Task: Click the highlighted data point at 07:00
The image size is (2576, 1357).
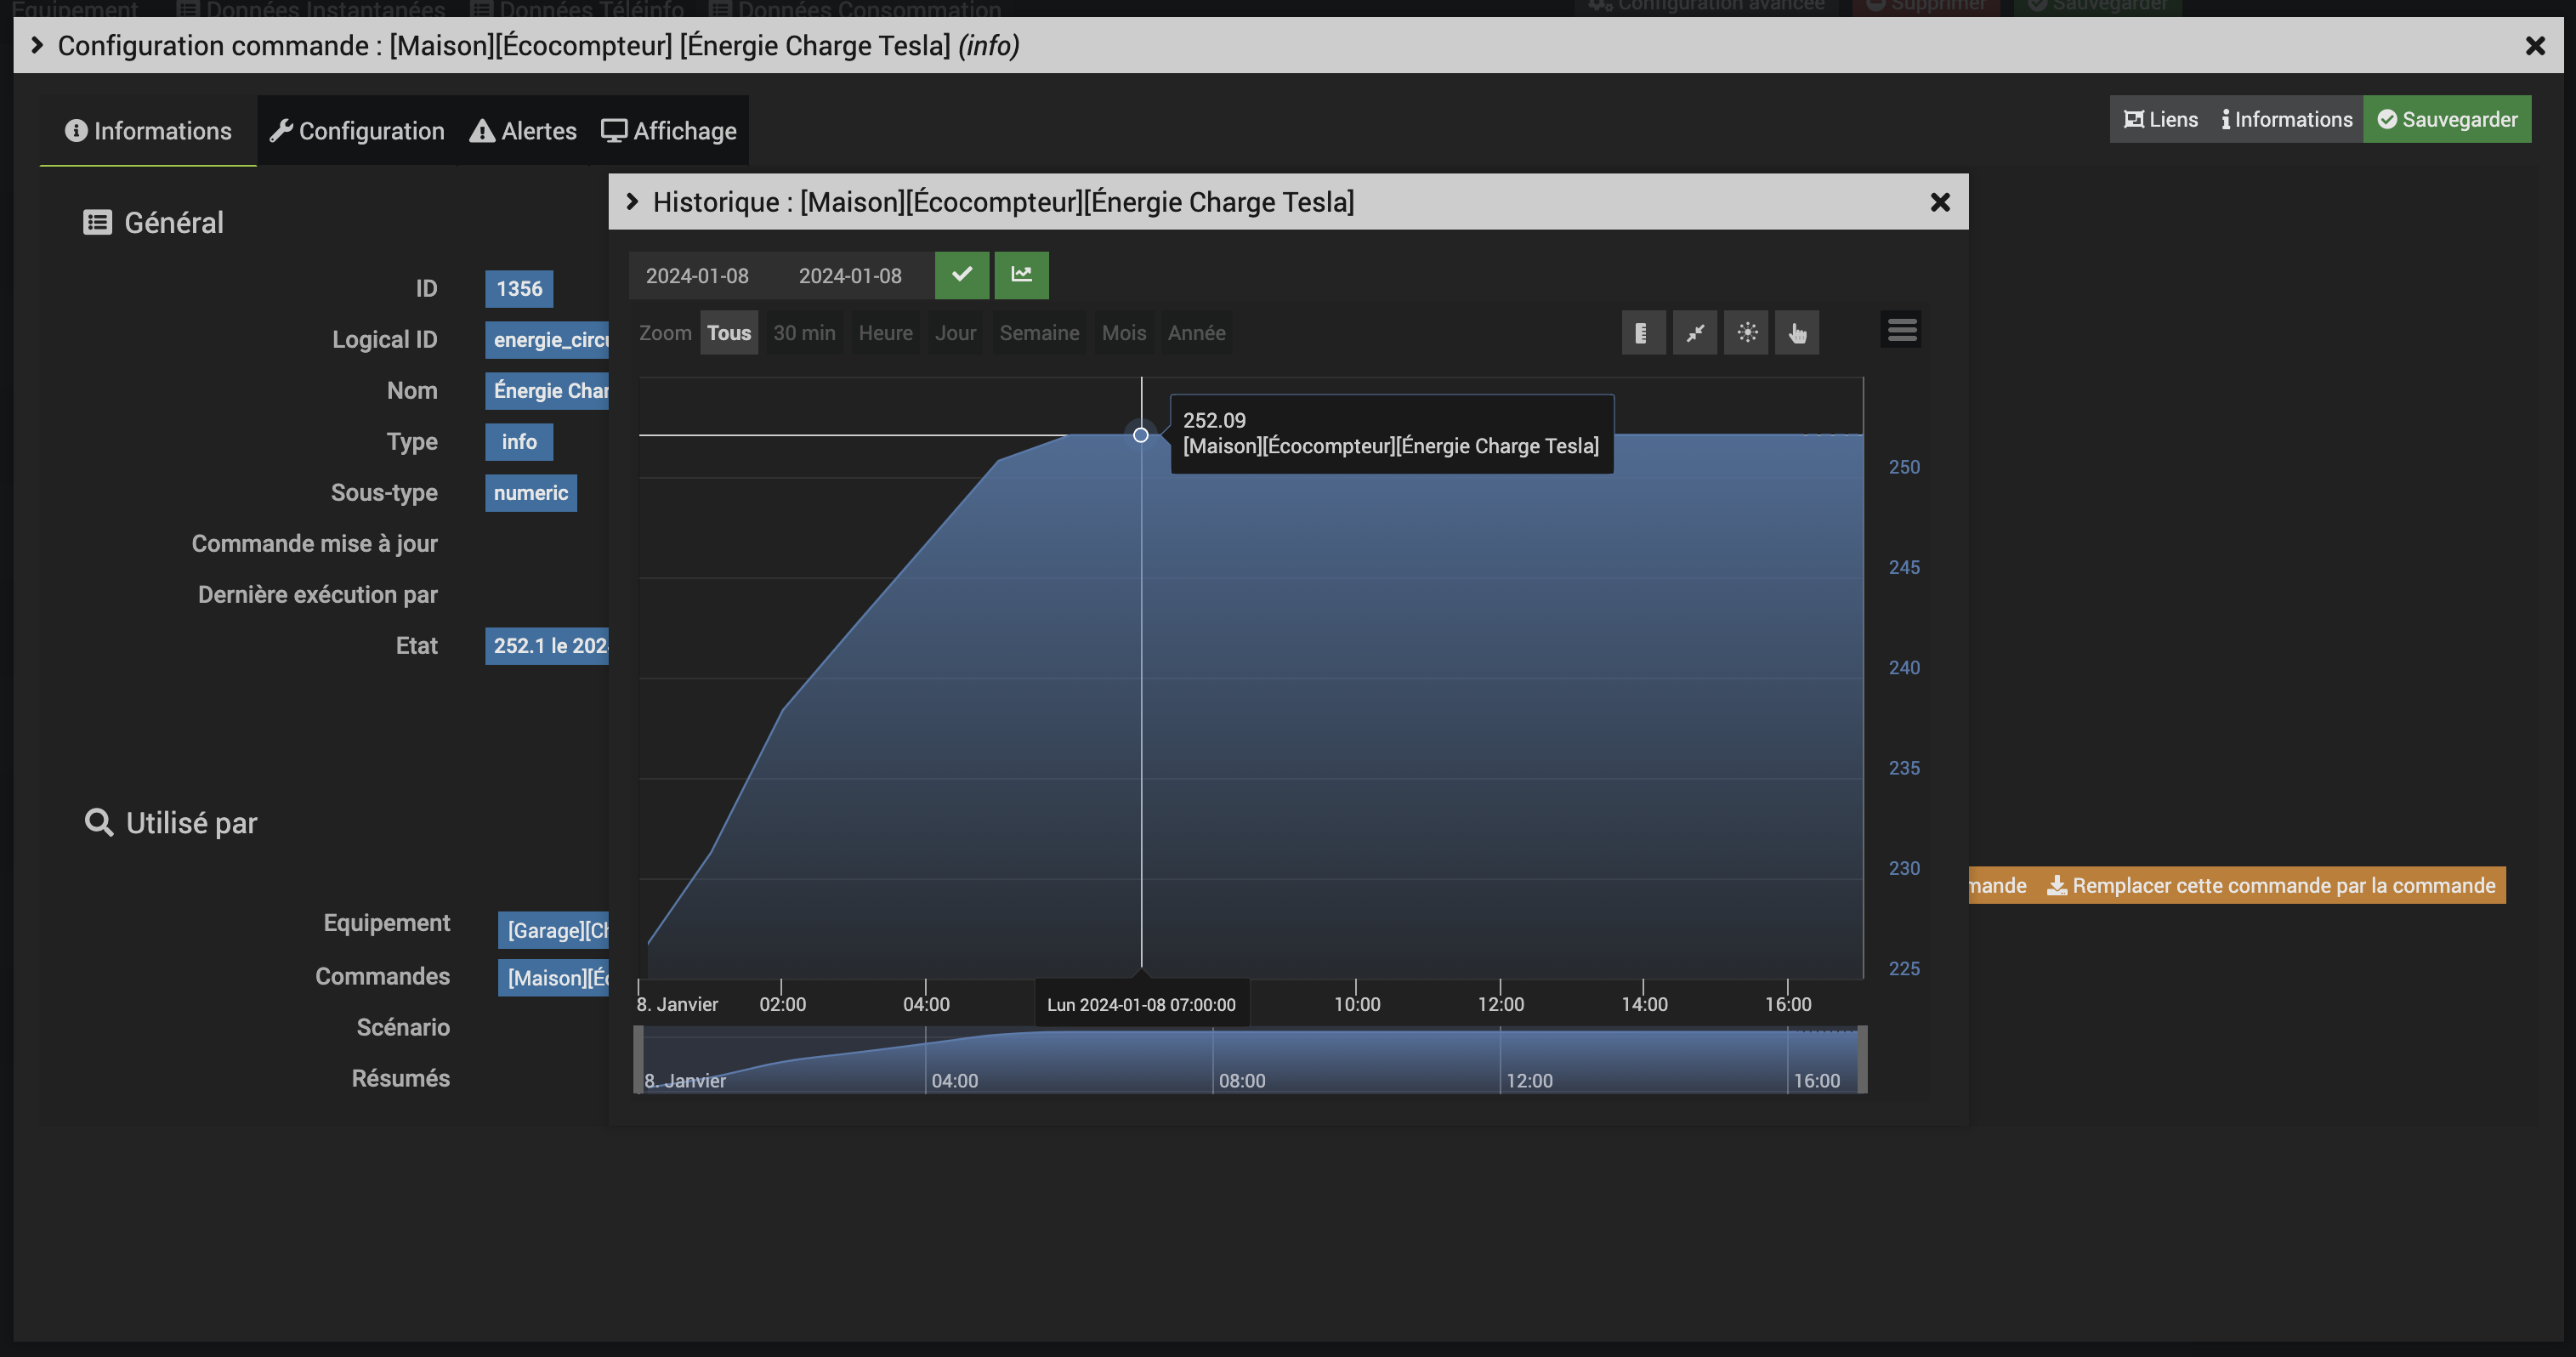Action: pos(1141,435)
